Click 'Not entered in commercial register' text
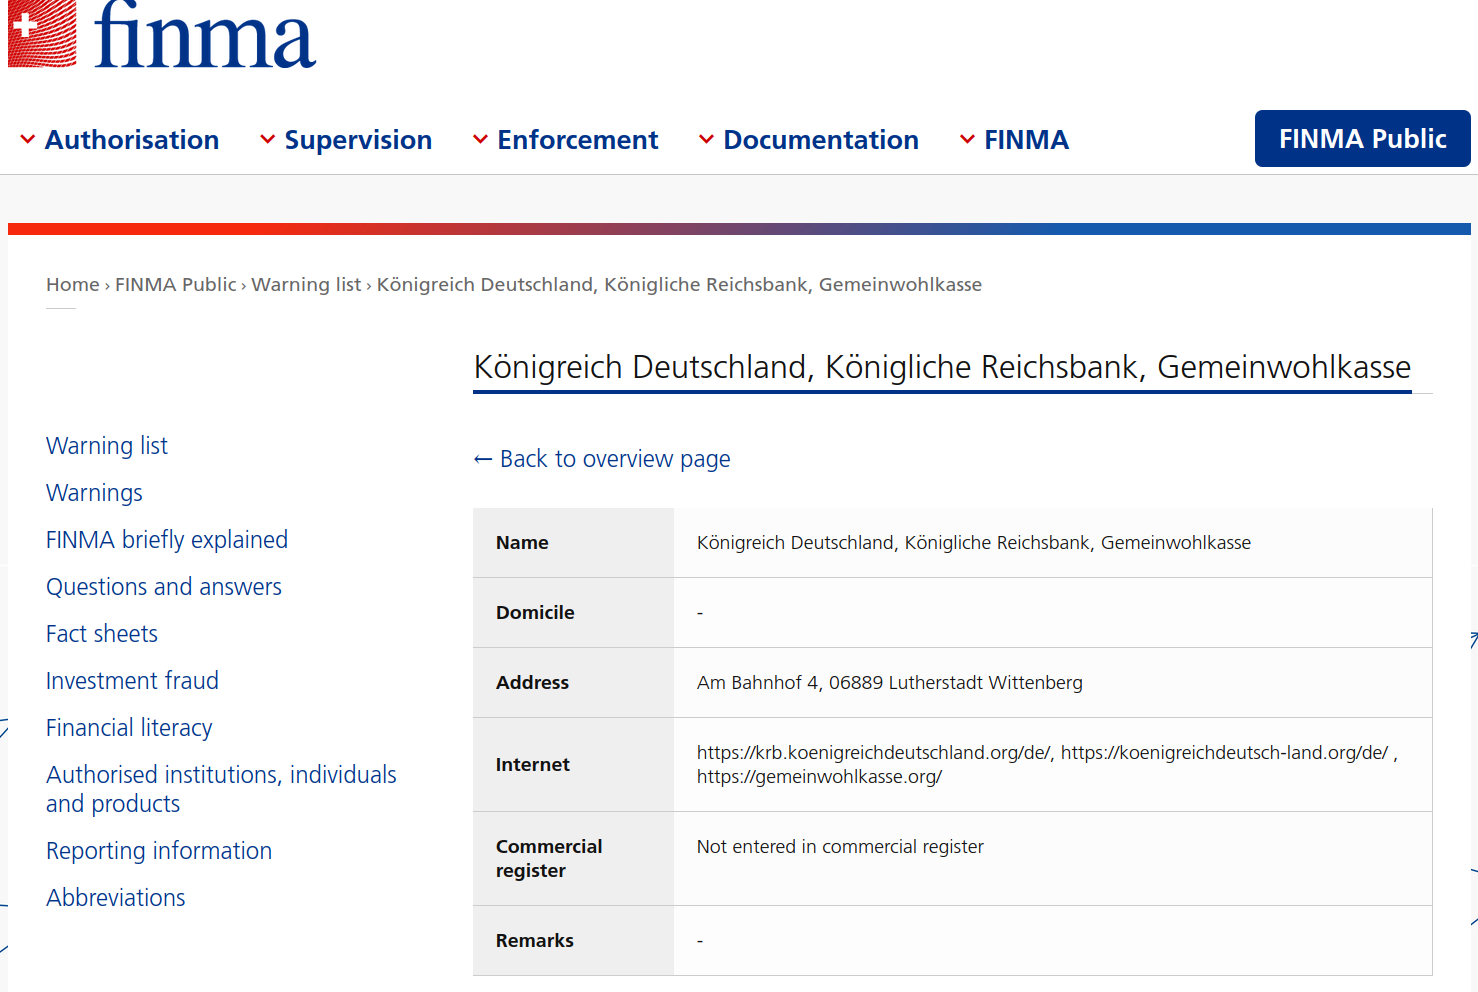Screen dimensions: 1478x992 840,847
